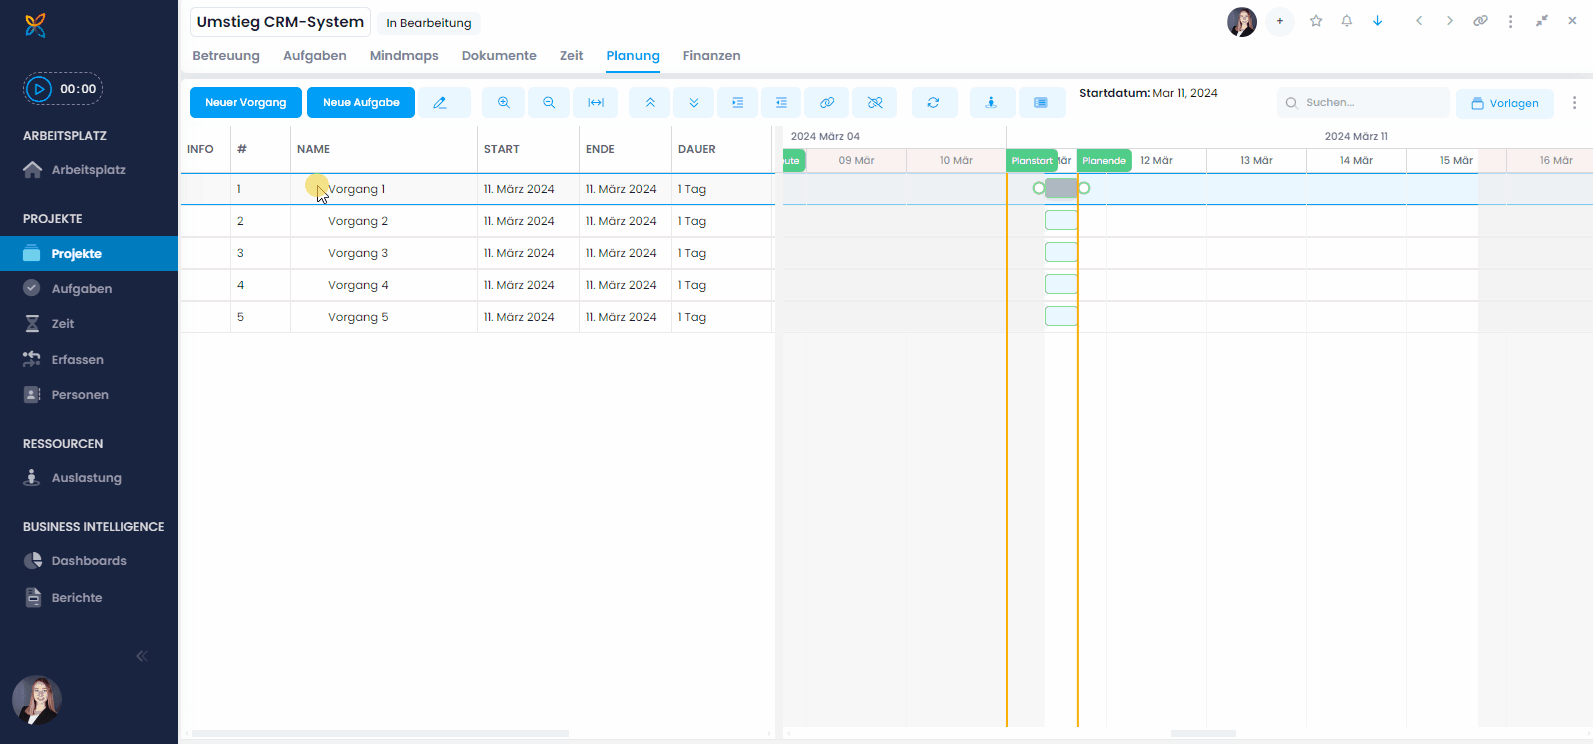Click Neue Aufgabe button

361,102
